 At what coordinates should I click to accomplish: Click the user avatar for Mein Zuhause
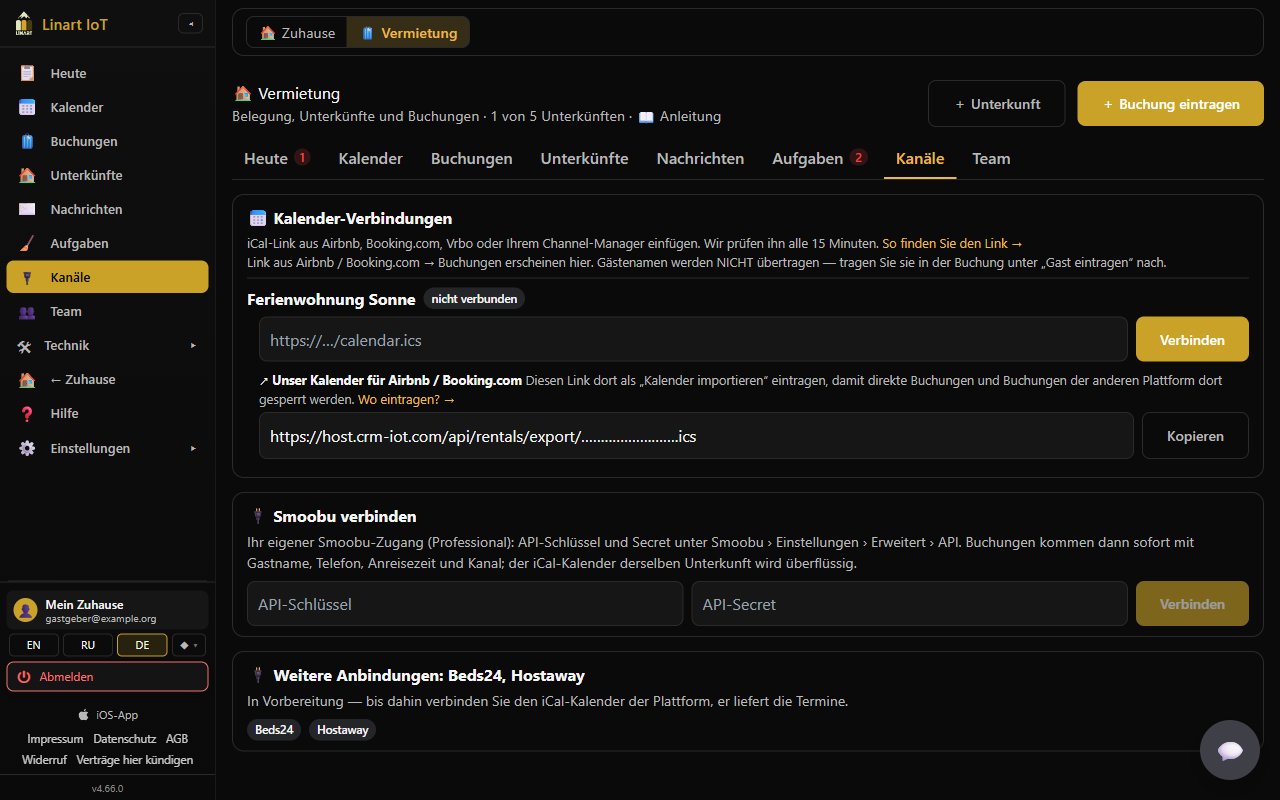26,610
